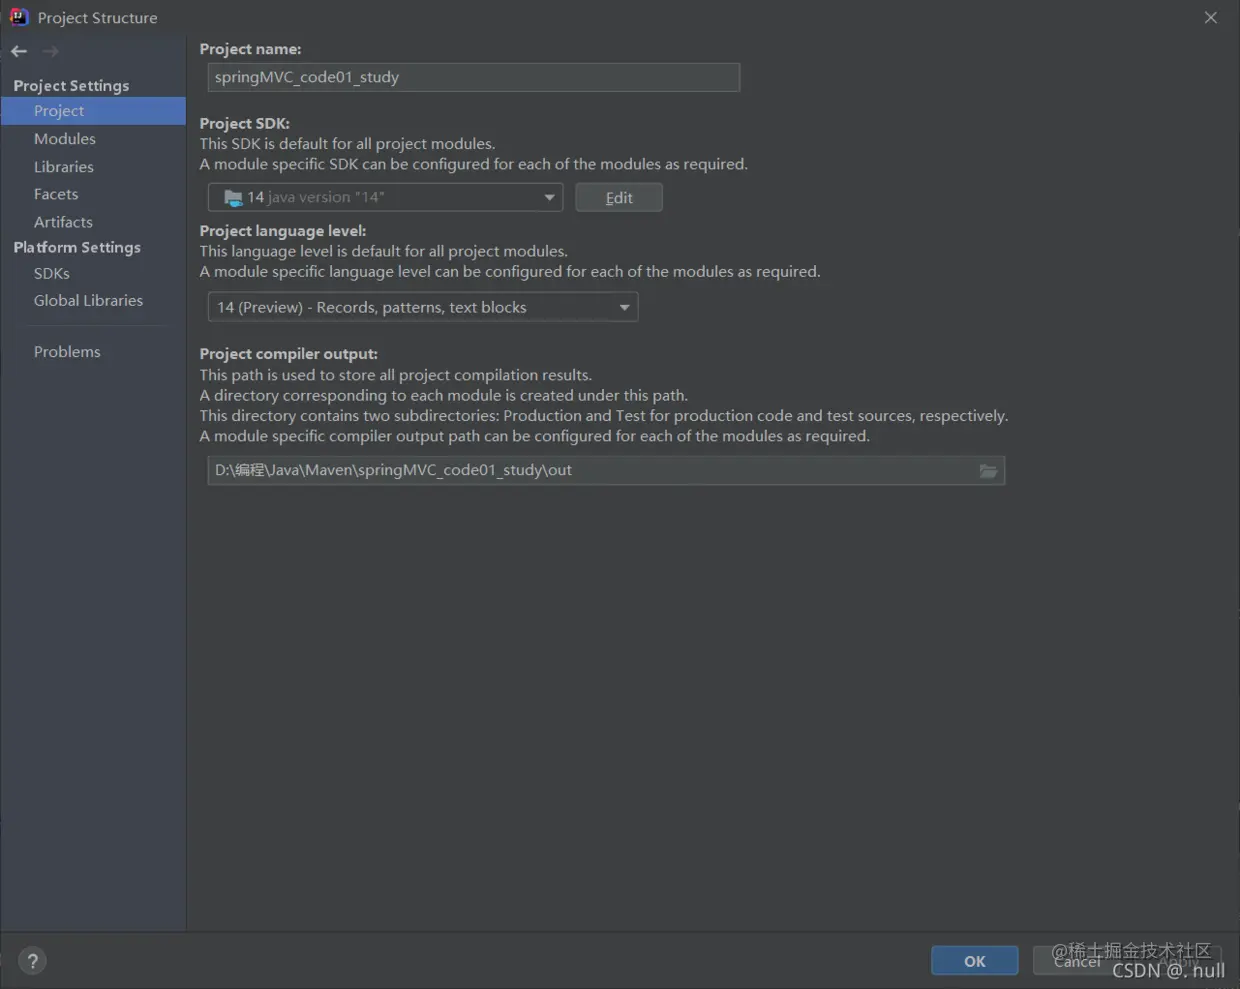Click the Project Structure window title
The image size is (1240, 989).
pos(97,18)
